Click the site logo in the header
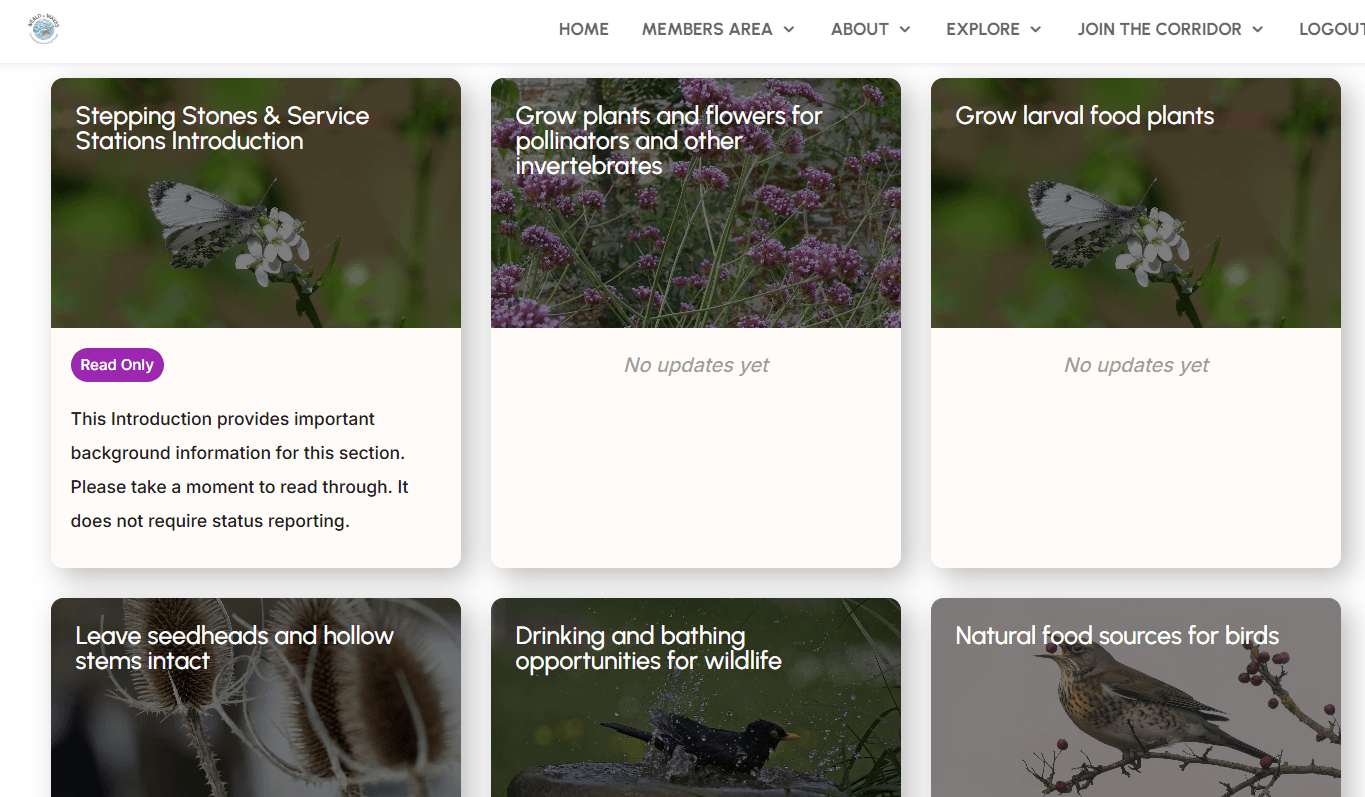 [x=44, y=29]
